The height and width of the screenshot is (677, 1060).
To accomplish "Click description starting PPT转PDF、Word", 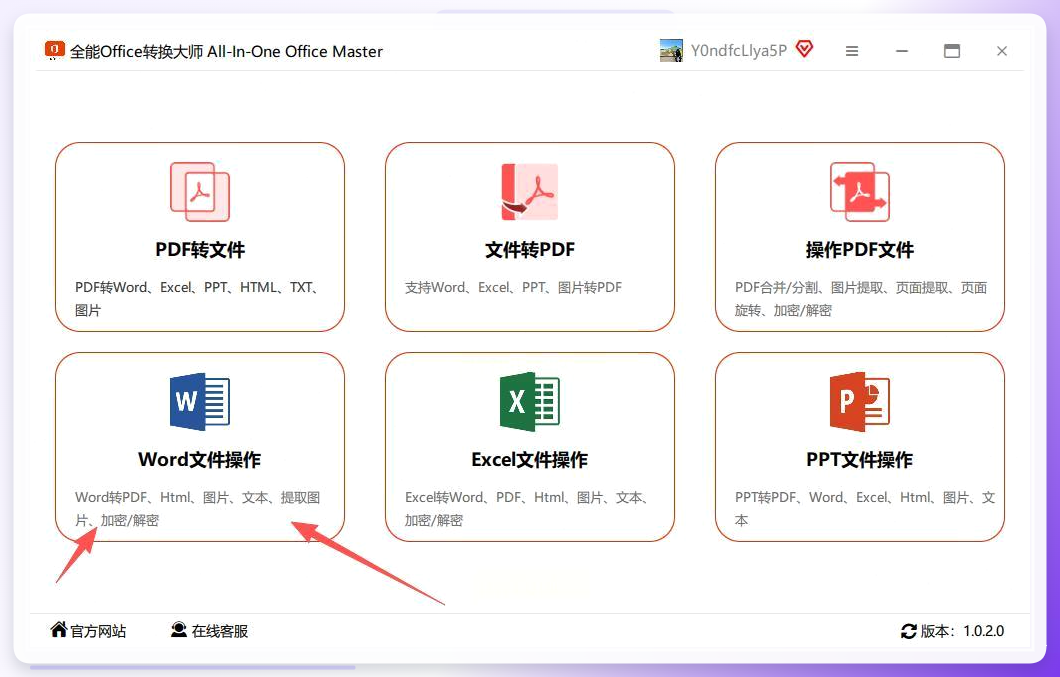I will click(x=865, y=509).
